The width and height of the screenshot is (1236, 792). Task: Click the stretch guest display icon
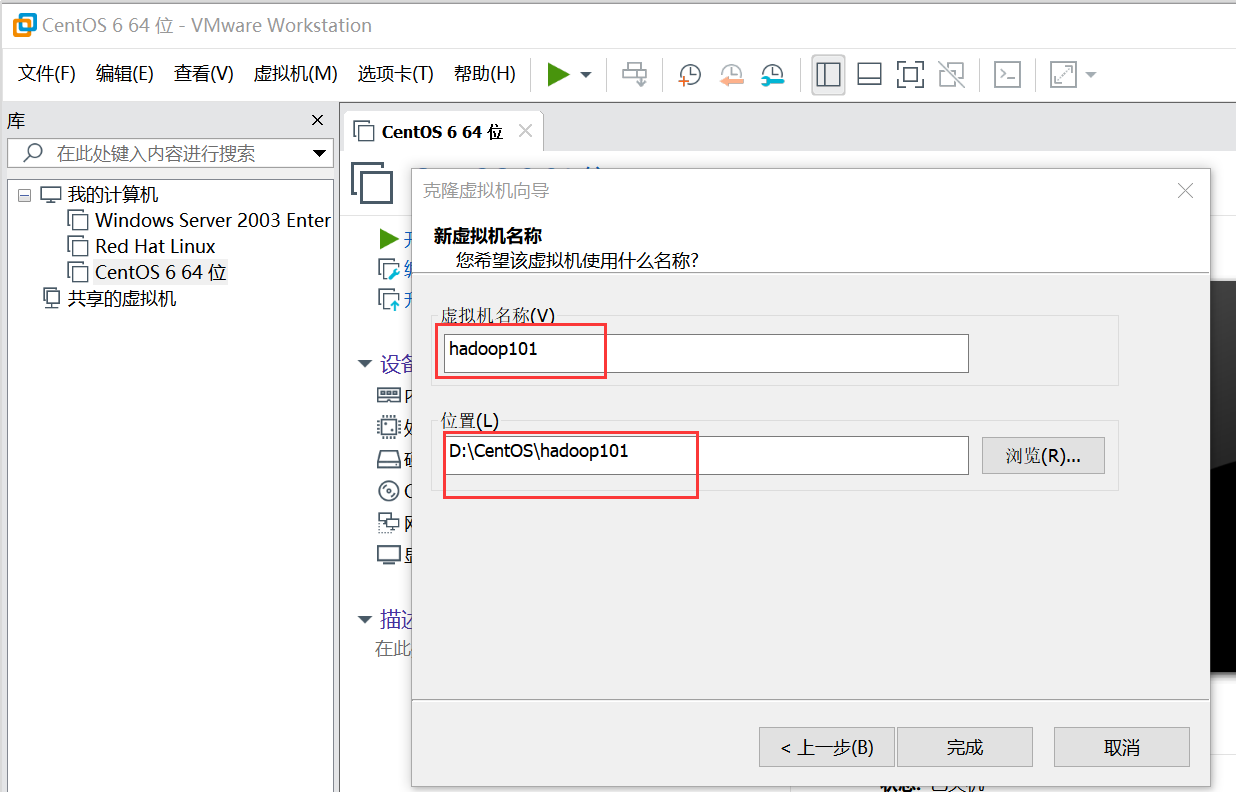(1063, 74)
